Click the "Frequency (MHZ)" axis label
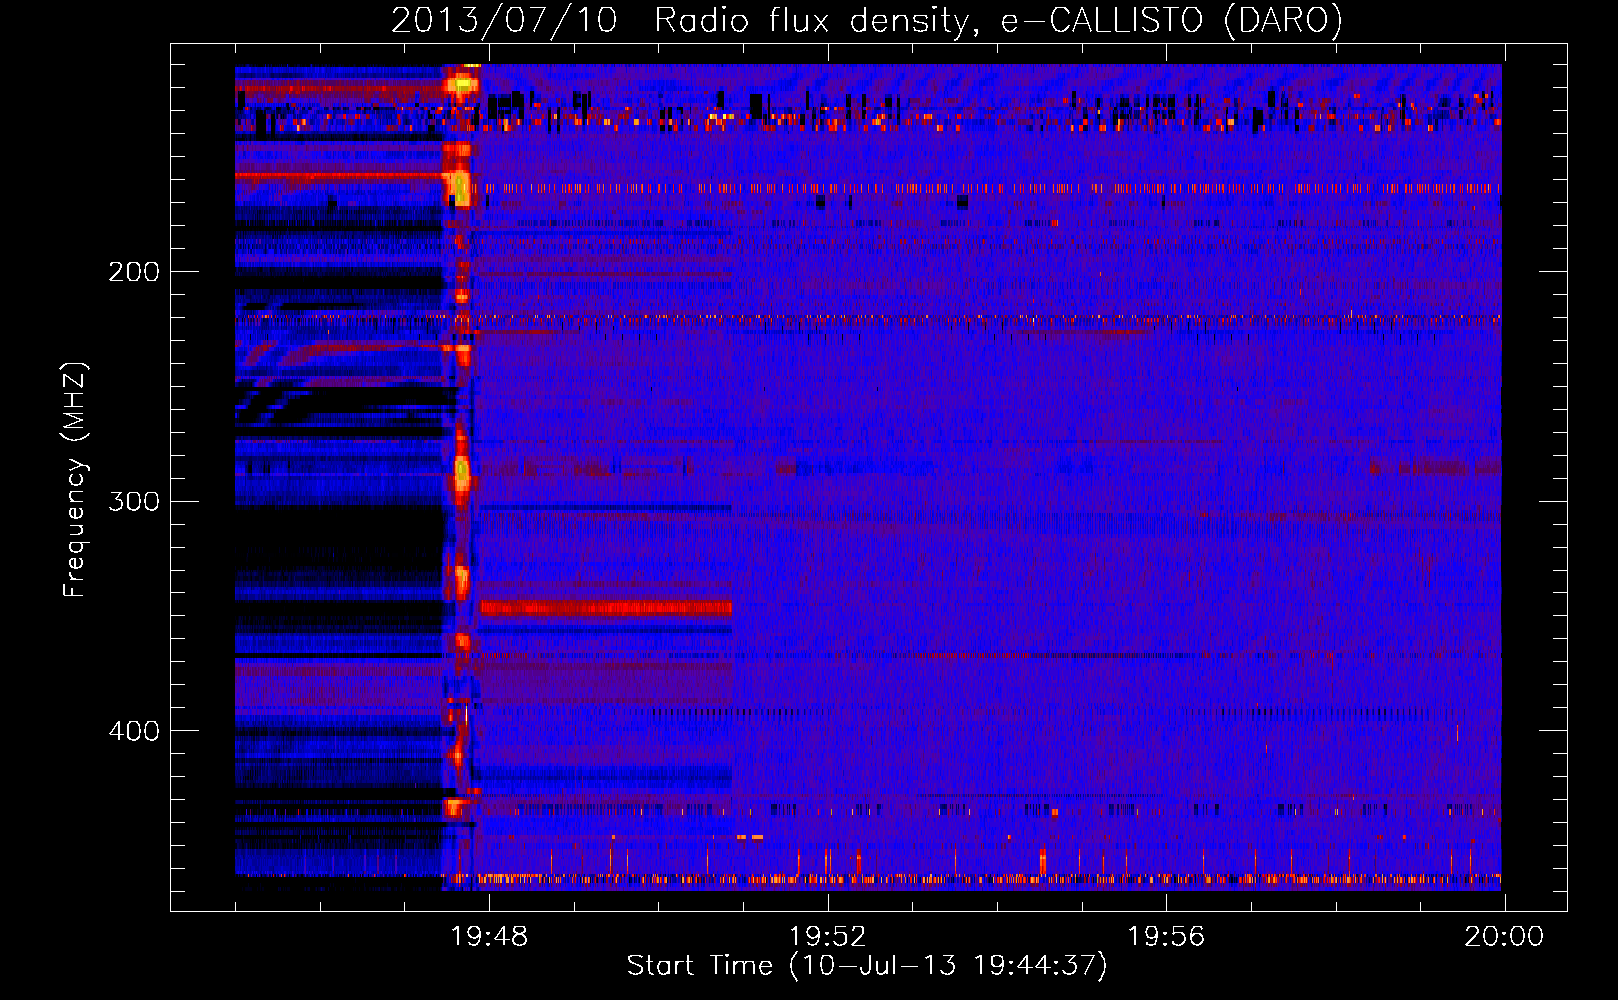 pyautogui.click(x=75, y=480)
